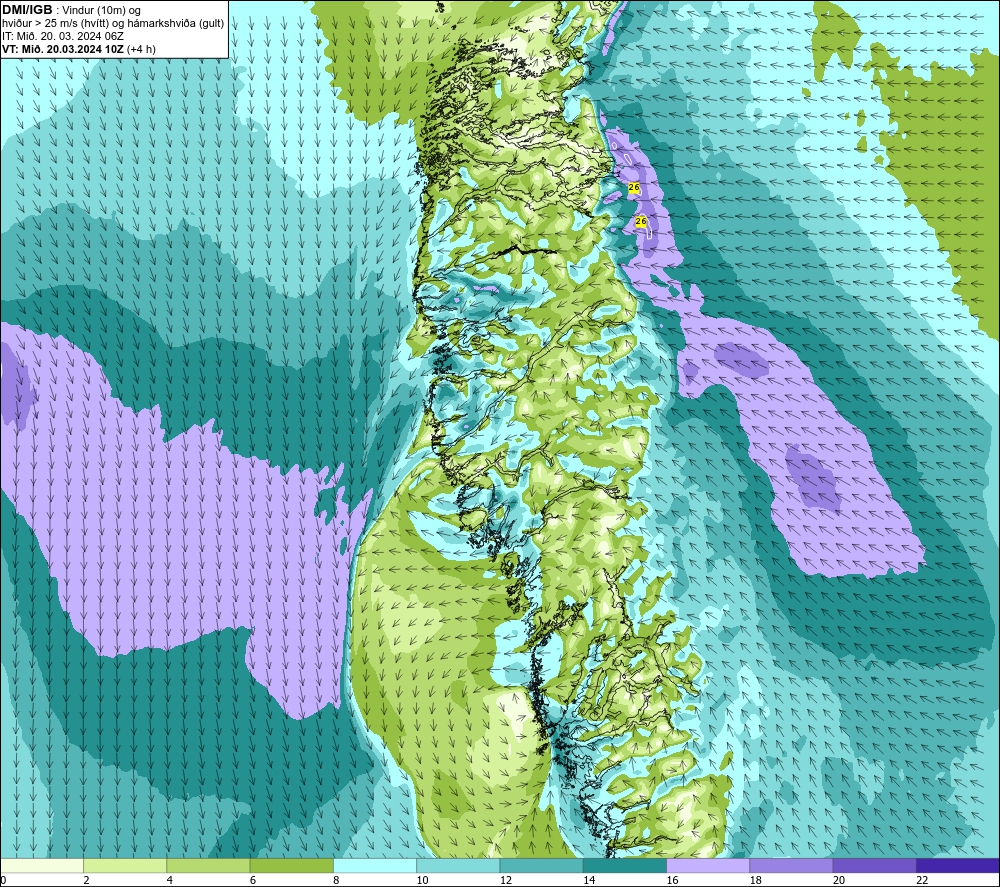Screen dimensions: 1000x887
Task: Click the 10–12 m/s cyan legend swatch
Action: (458, 865)
